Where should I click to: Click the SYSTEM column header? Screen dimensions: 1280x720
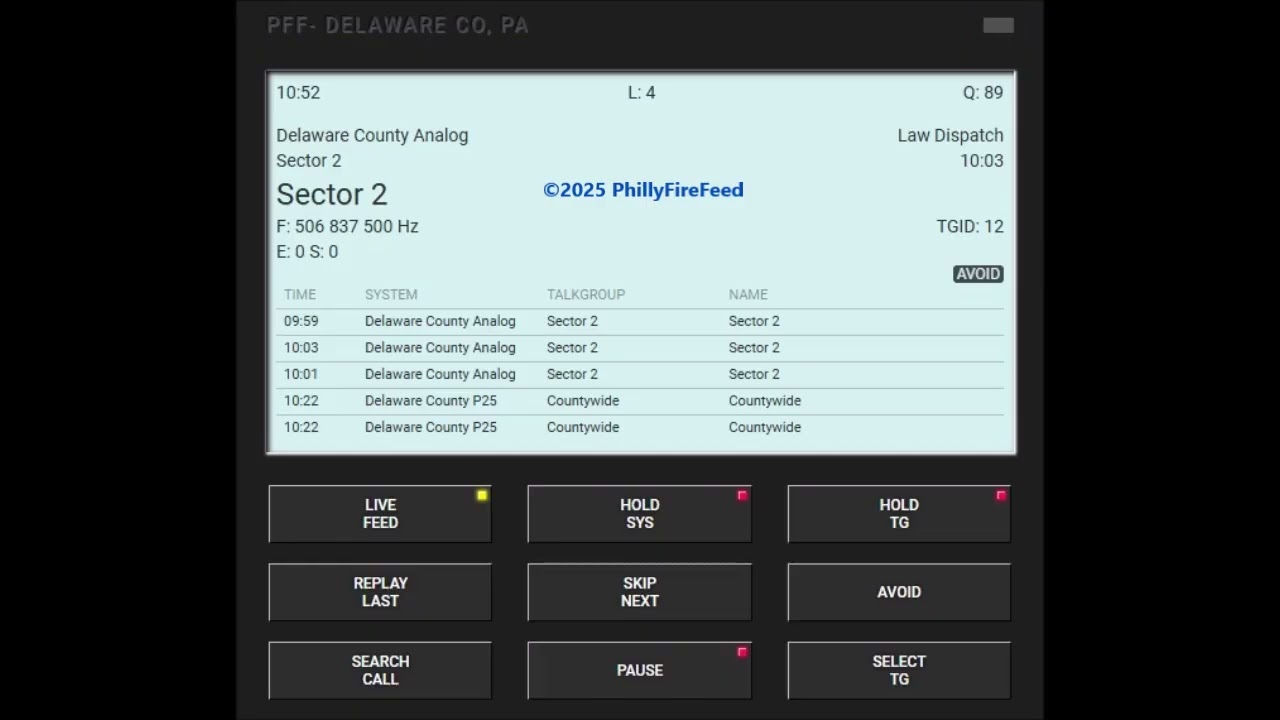[391, 294]
